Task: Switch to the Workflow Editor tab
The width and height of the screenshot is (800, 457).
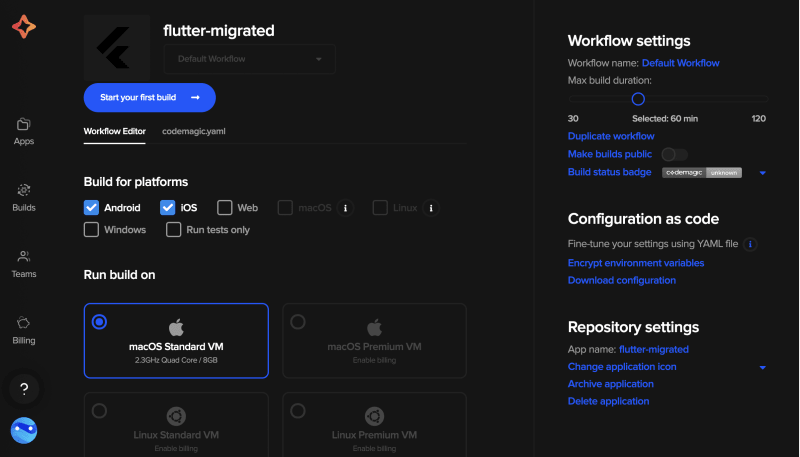Action: tap(115, 132)
